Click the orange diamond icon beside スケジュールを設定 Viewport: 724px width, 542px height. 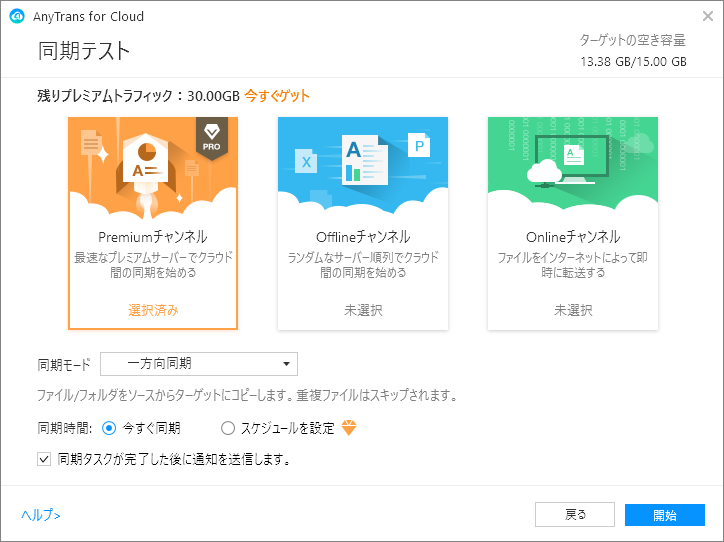pos(349,428)
